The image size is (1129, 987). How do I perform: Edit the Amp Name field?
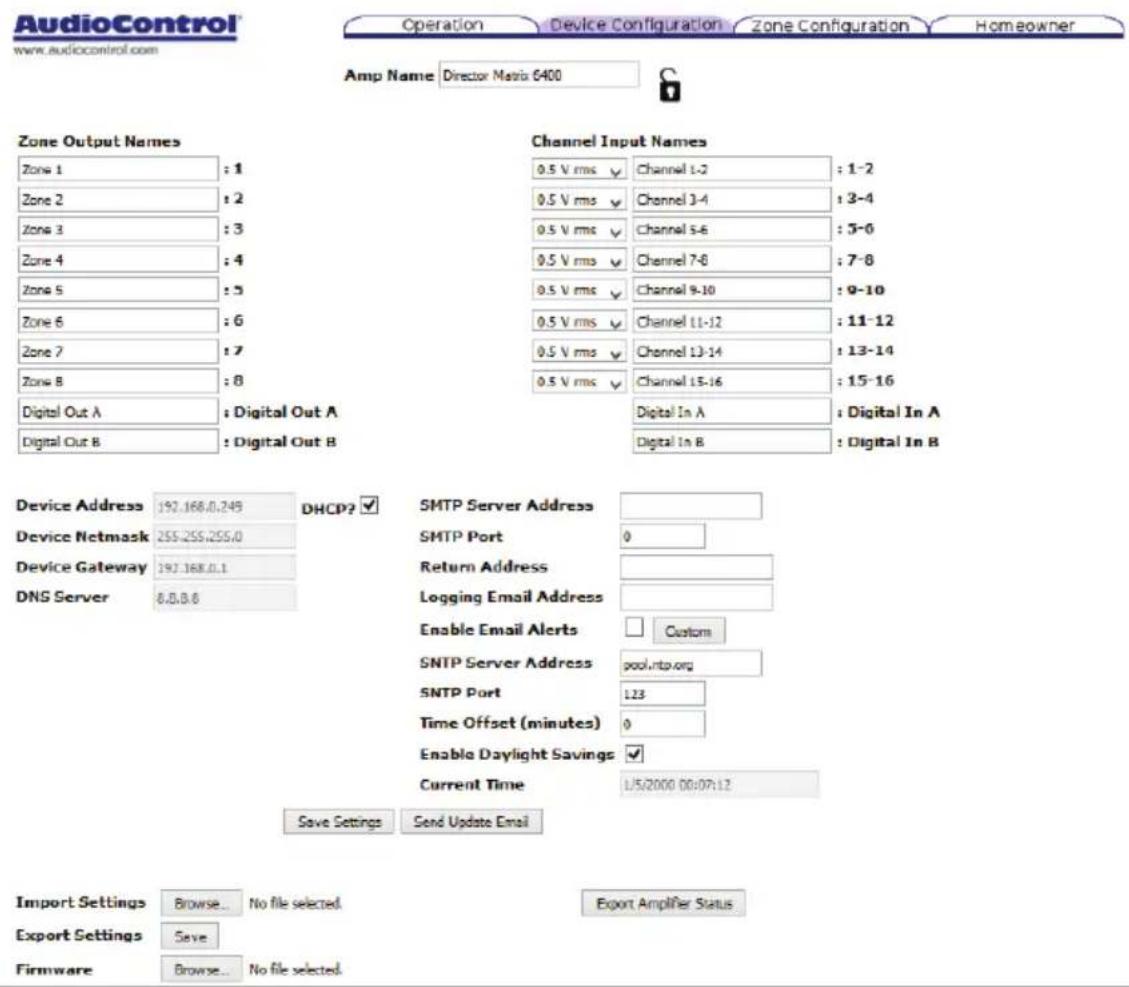539,75
